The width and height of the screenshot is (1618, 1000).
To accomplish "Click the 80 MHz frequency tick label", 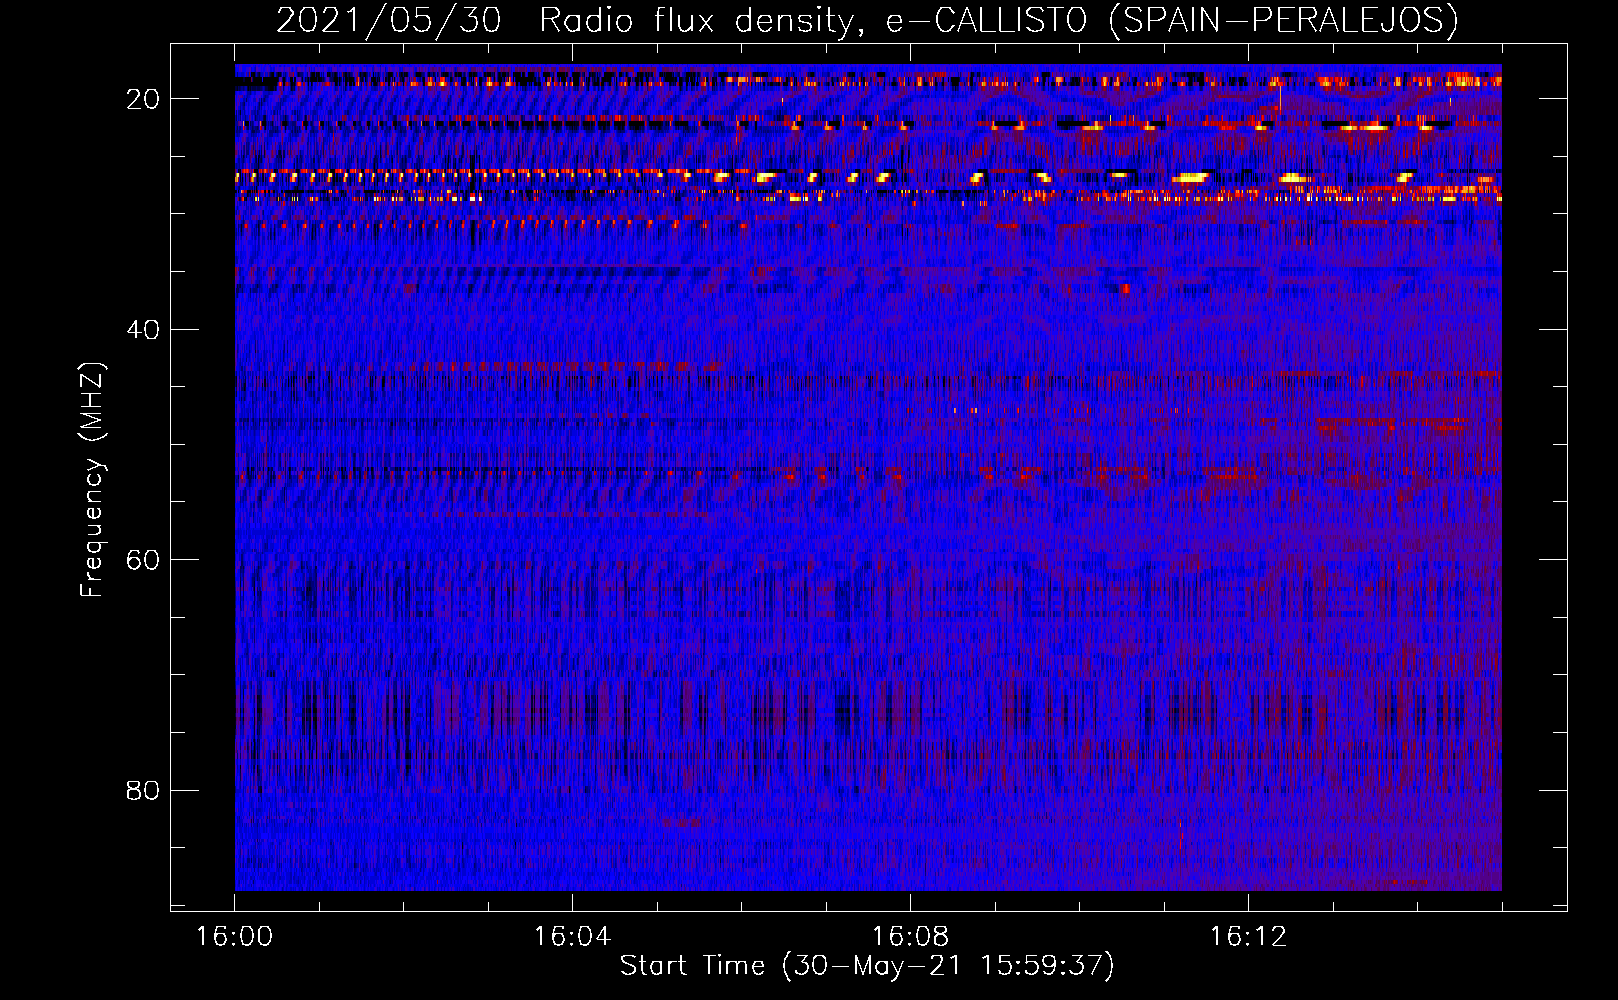I will coord(144,791).
